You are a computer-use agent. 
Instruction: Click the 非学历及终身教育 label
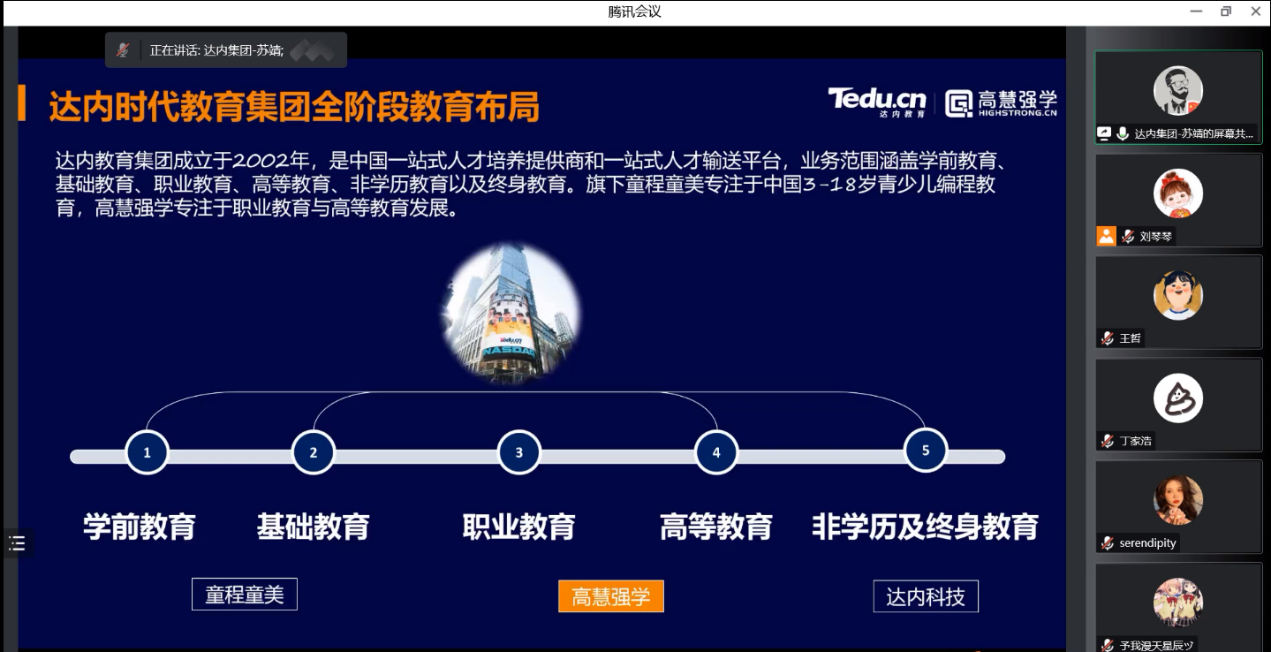pos(925,526)
